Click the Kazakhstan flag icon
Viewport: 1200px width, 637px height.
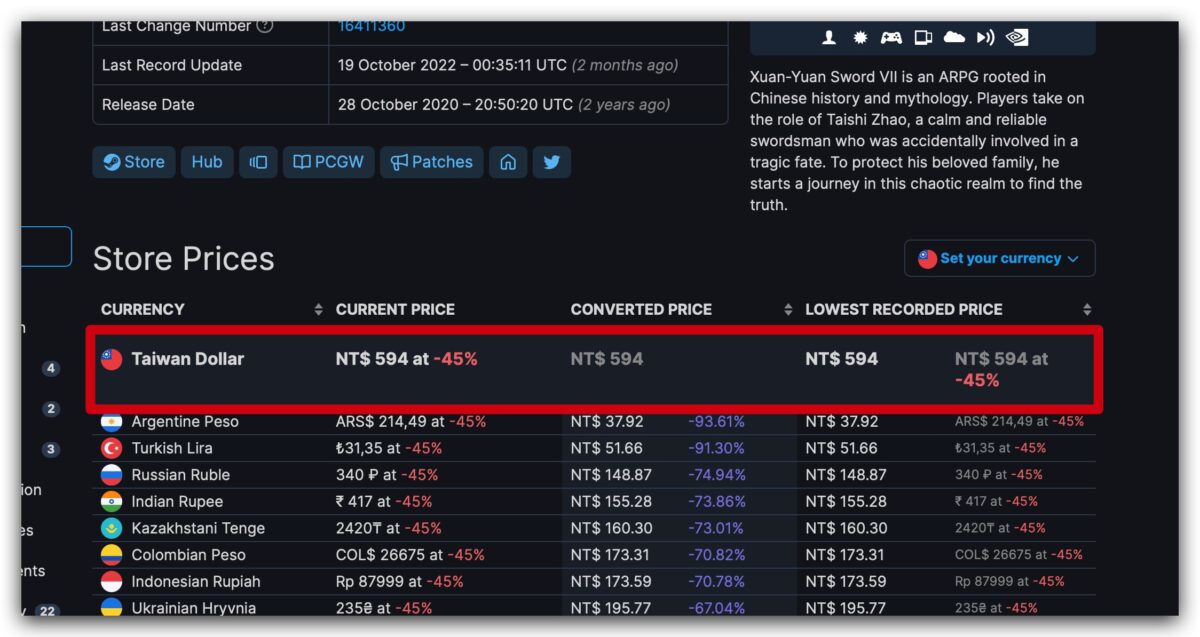[x=111, y=528]
